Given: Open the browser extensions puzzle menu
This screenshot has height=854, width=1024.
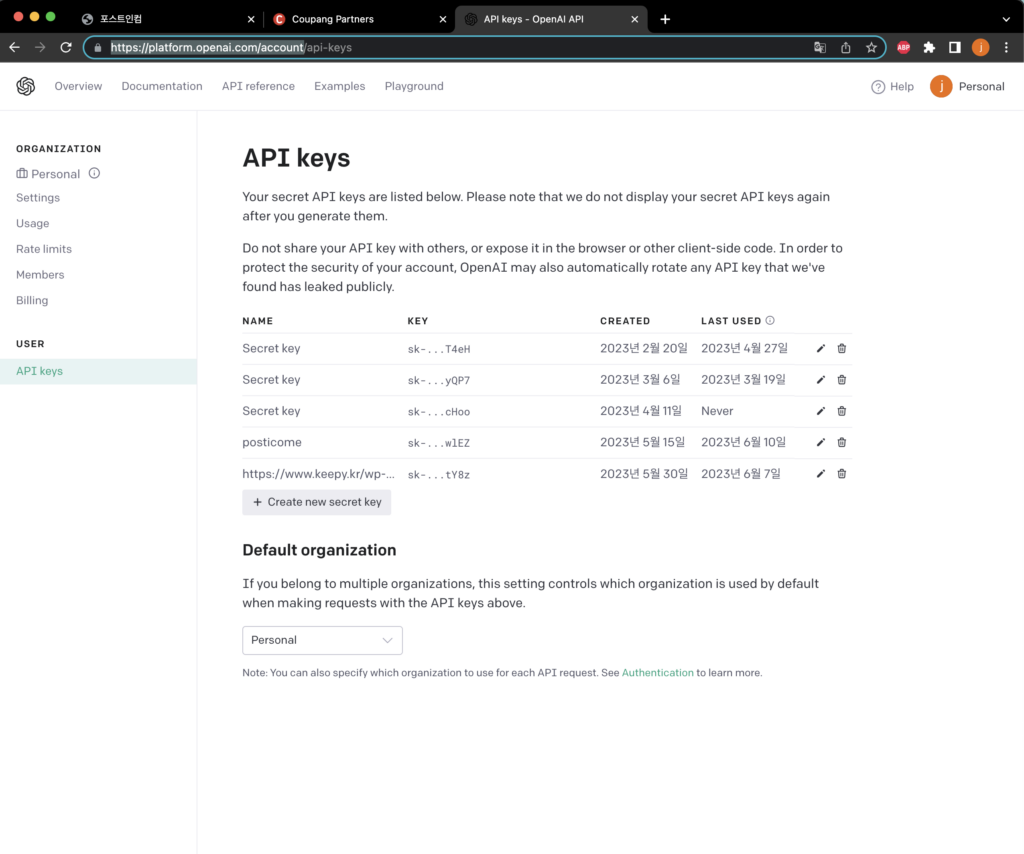Looking at the screenshot, I should pyautogui.click(x=929, y=48).
